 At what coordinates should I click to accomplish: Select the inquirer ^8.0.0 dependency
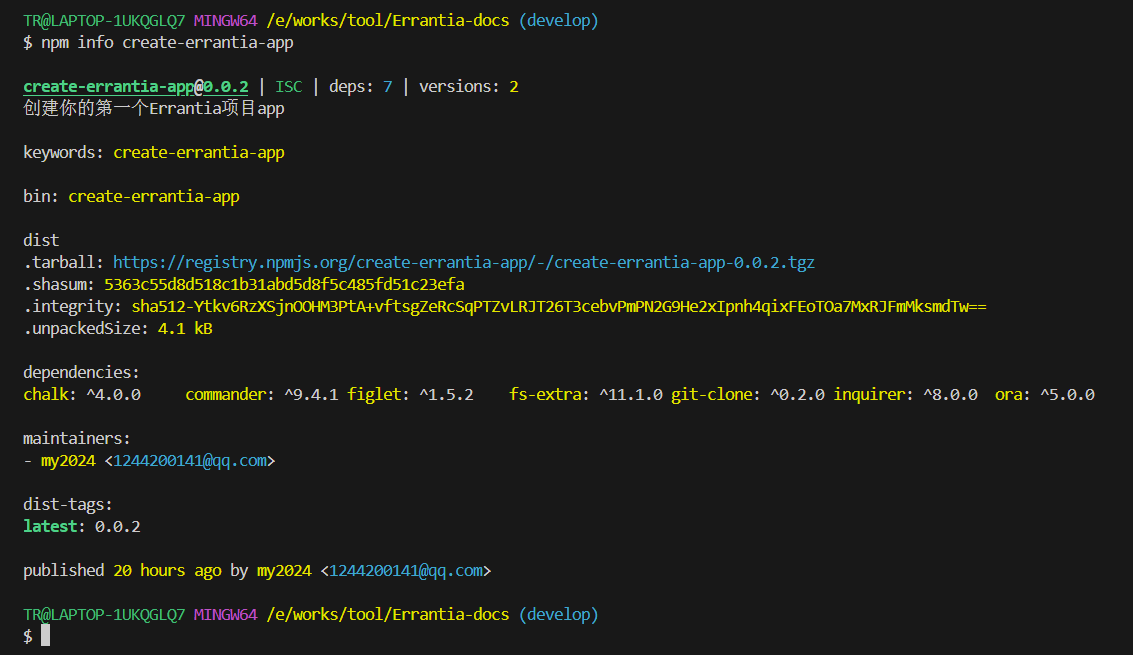tap(905, 395)
